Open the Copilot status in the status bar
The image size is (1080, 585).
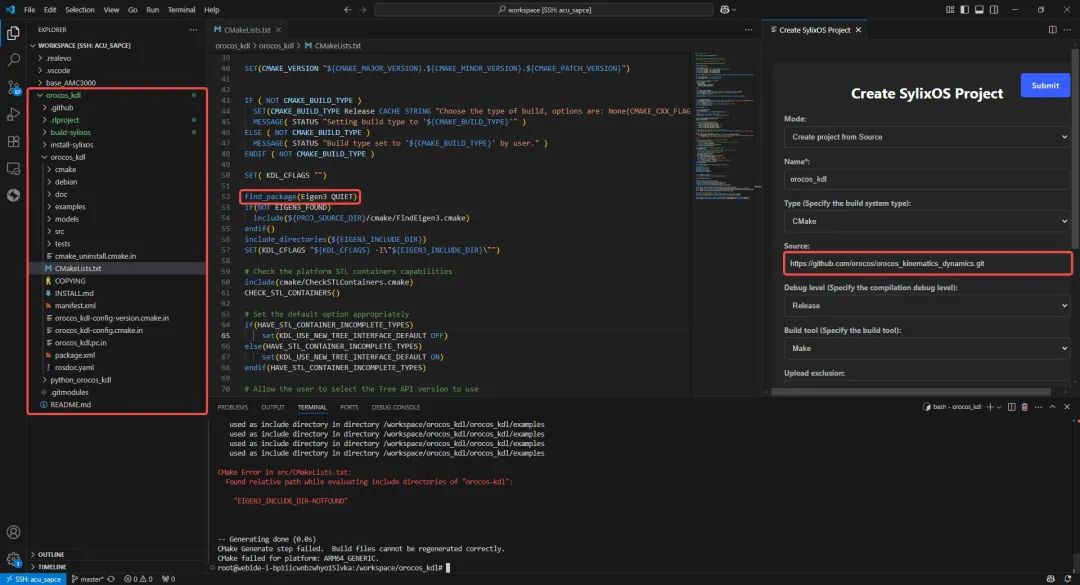(1050, 579)
